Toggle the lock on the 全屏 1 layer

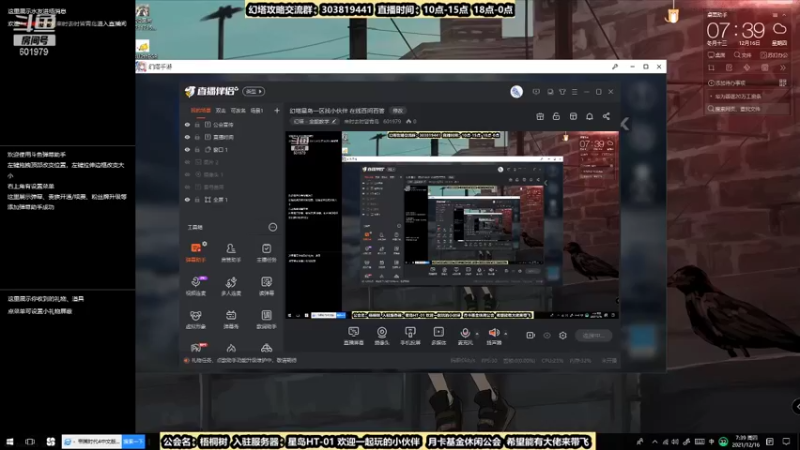coord(197,200)
